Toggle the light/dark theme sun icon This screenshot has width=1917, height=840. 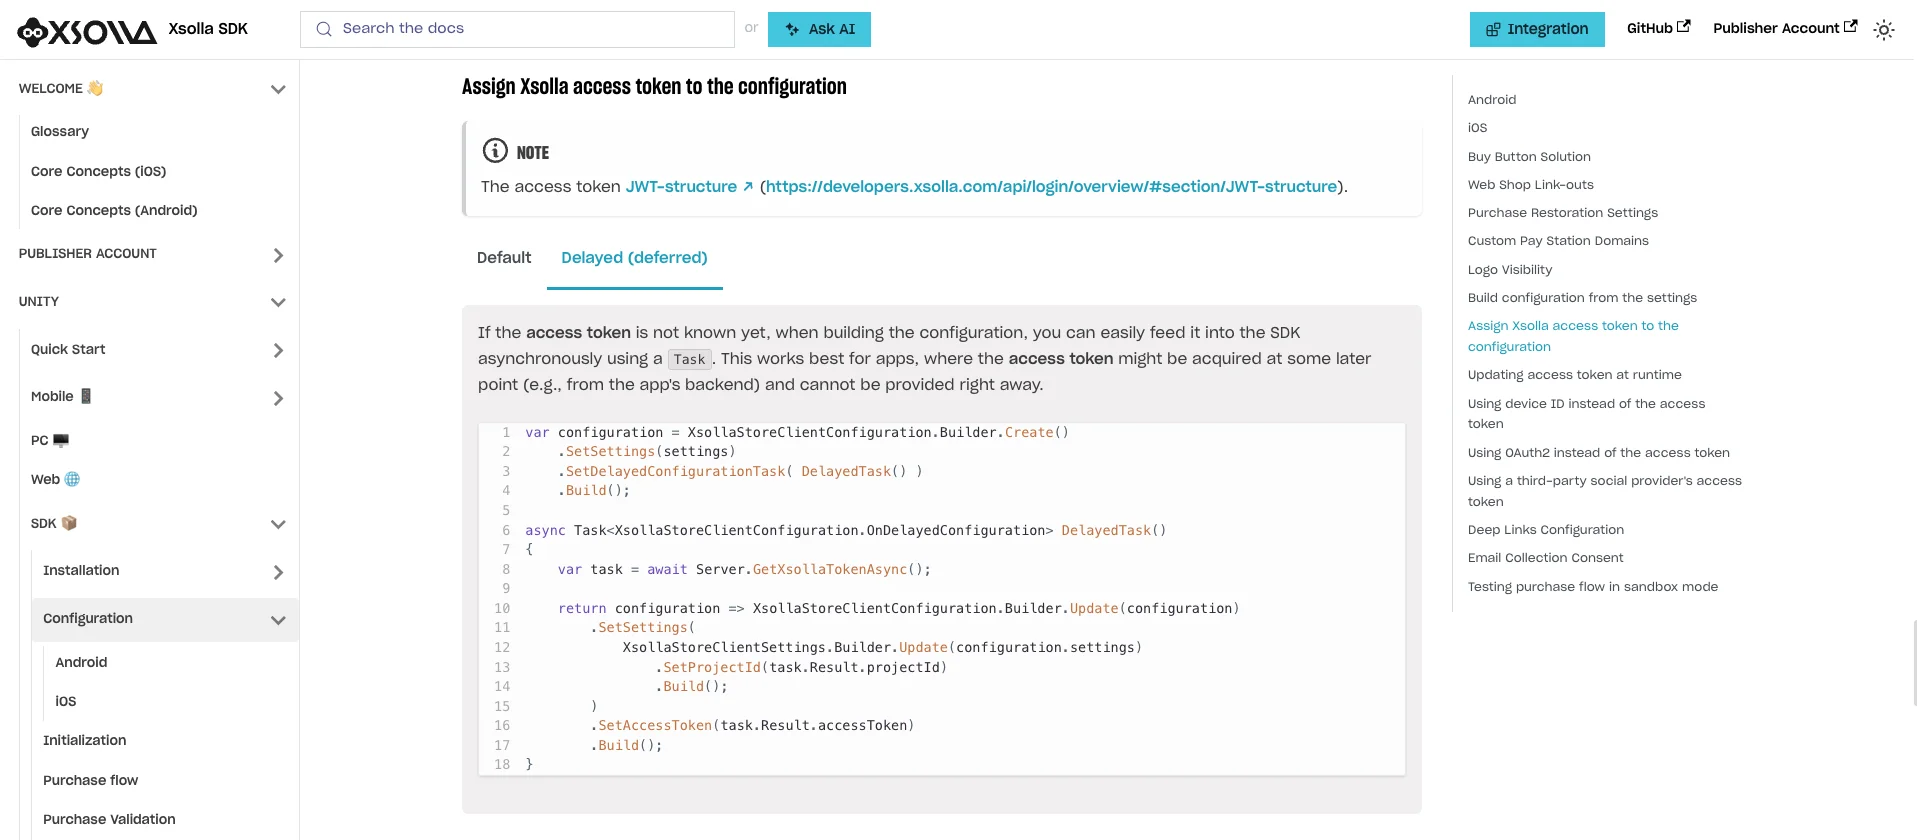1884,30
